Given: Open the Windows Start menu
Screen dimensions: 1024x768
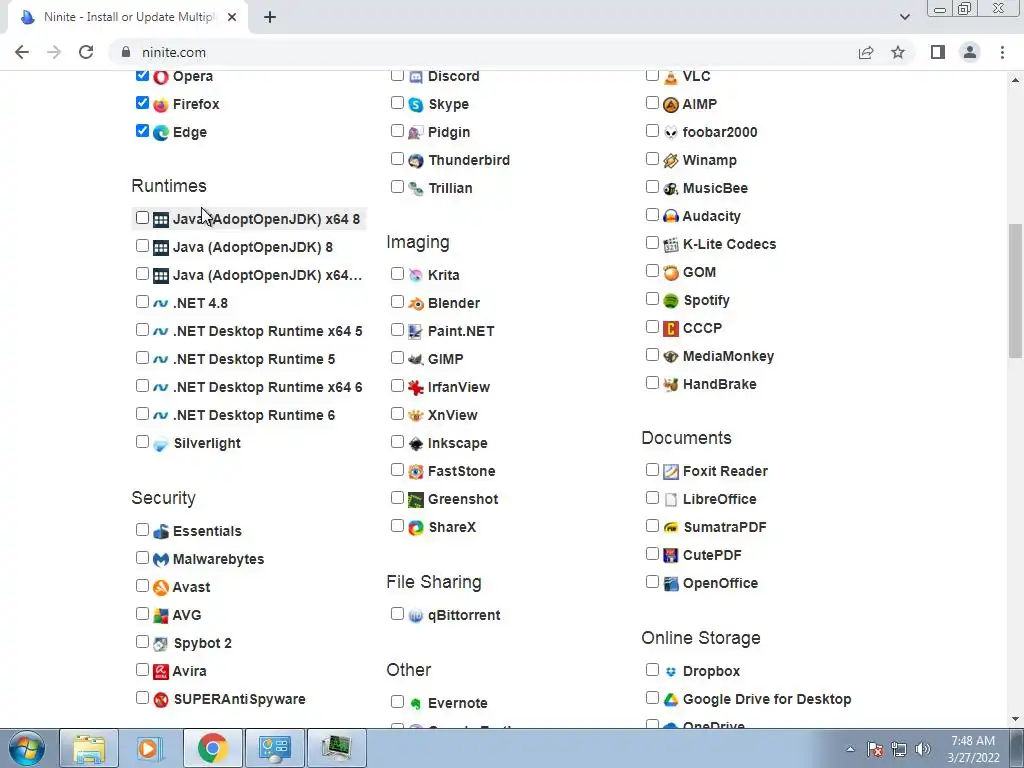Looking at the screenshot, I should [25, 748].
